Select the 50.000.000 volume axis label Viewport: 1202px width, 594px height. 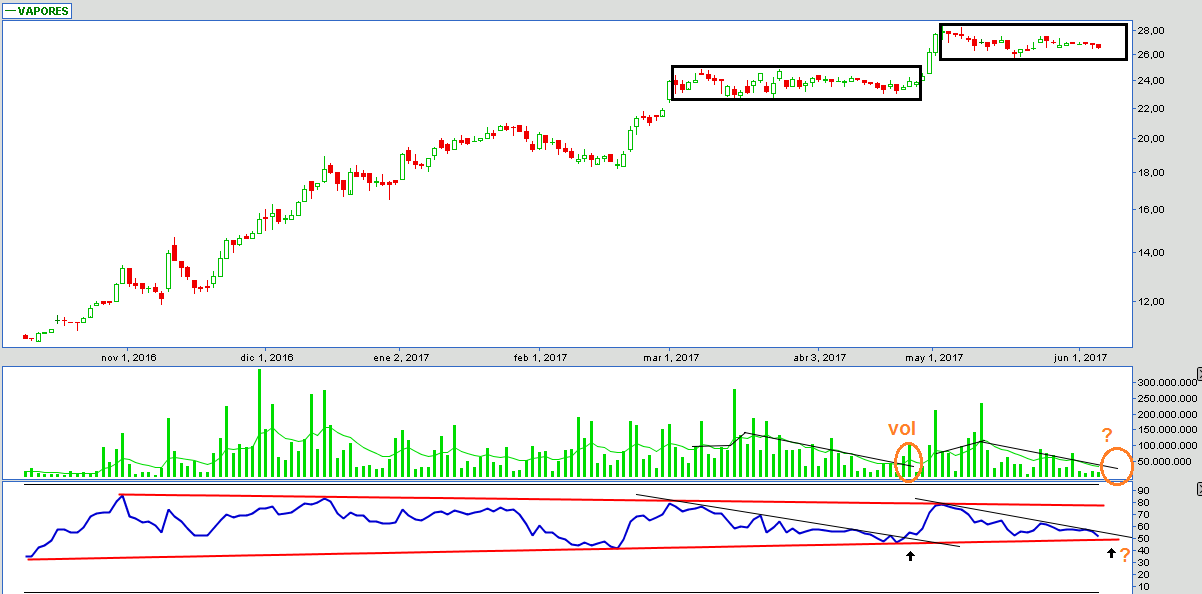coord(1166,462)
